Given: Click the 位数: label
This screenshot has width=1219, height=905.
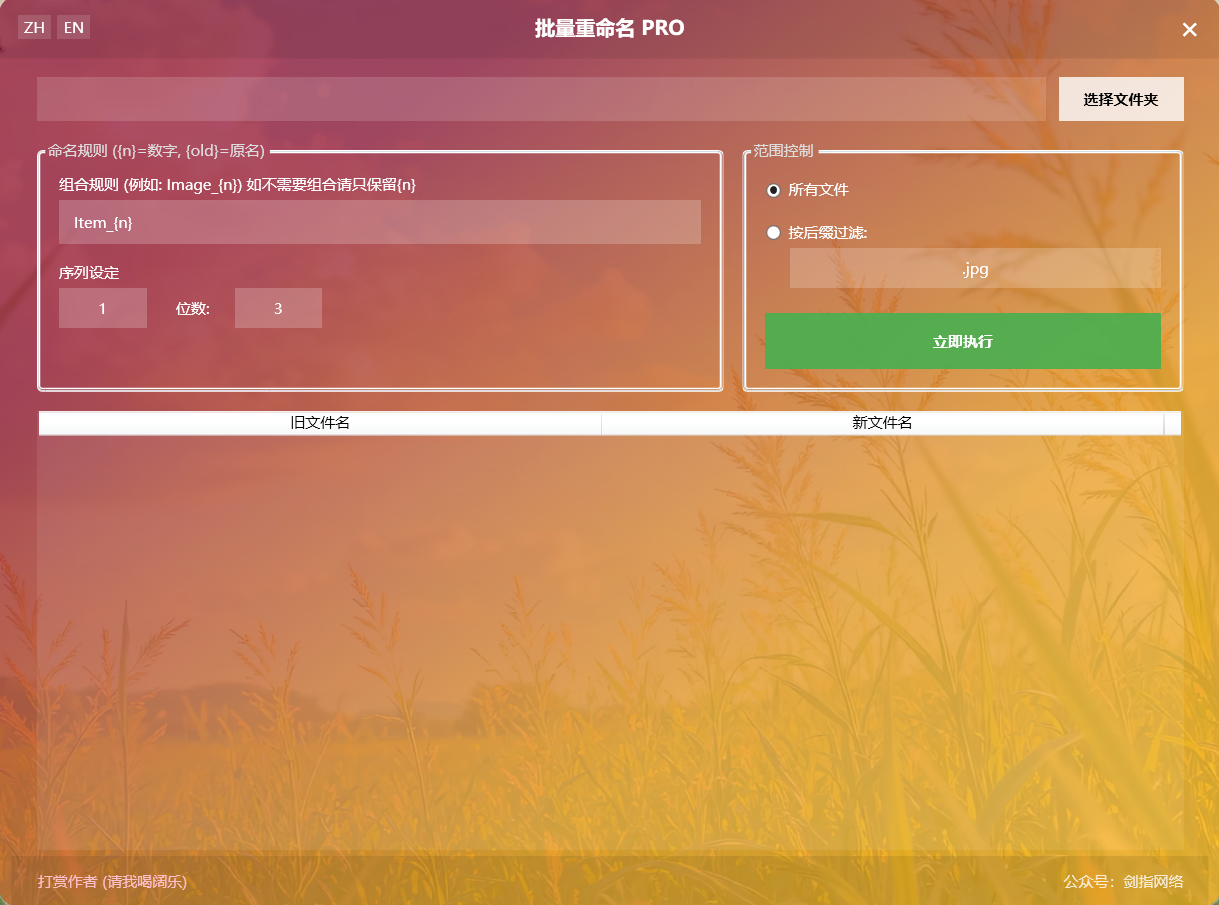Looking at the screenshot, I should pyautogui.click(x=192, y=309).
